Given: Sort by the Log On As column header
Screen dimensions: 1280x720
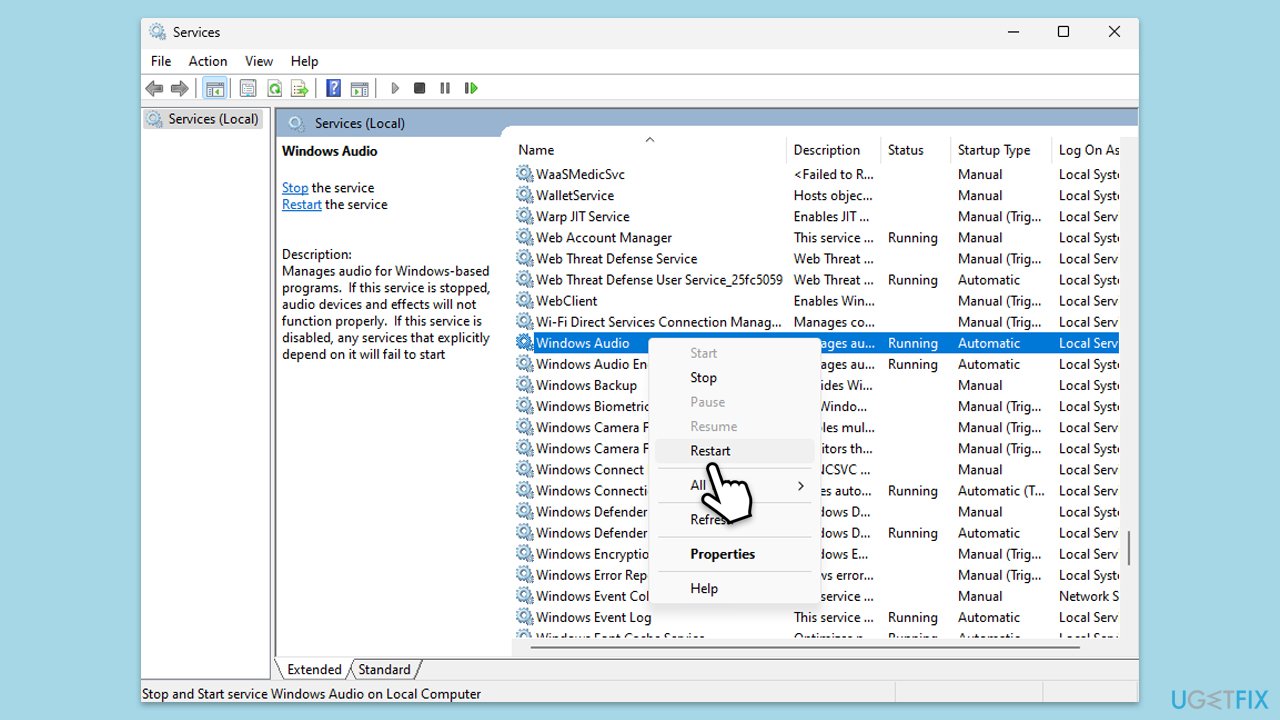Looking at the screenshot, I should [1087, 150].
